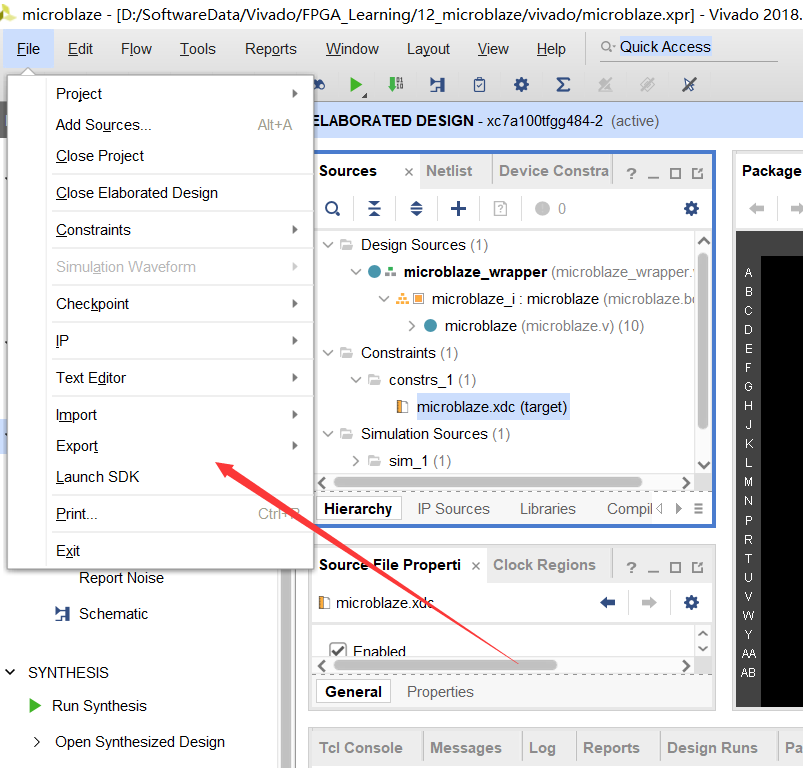Open Settings via the toolbar gear icon
The width and height of the screenshot is (803, 768).
521,85
